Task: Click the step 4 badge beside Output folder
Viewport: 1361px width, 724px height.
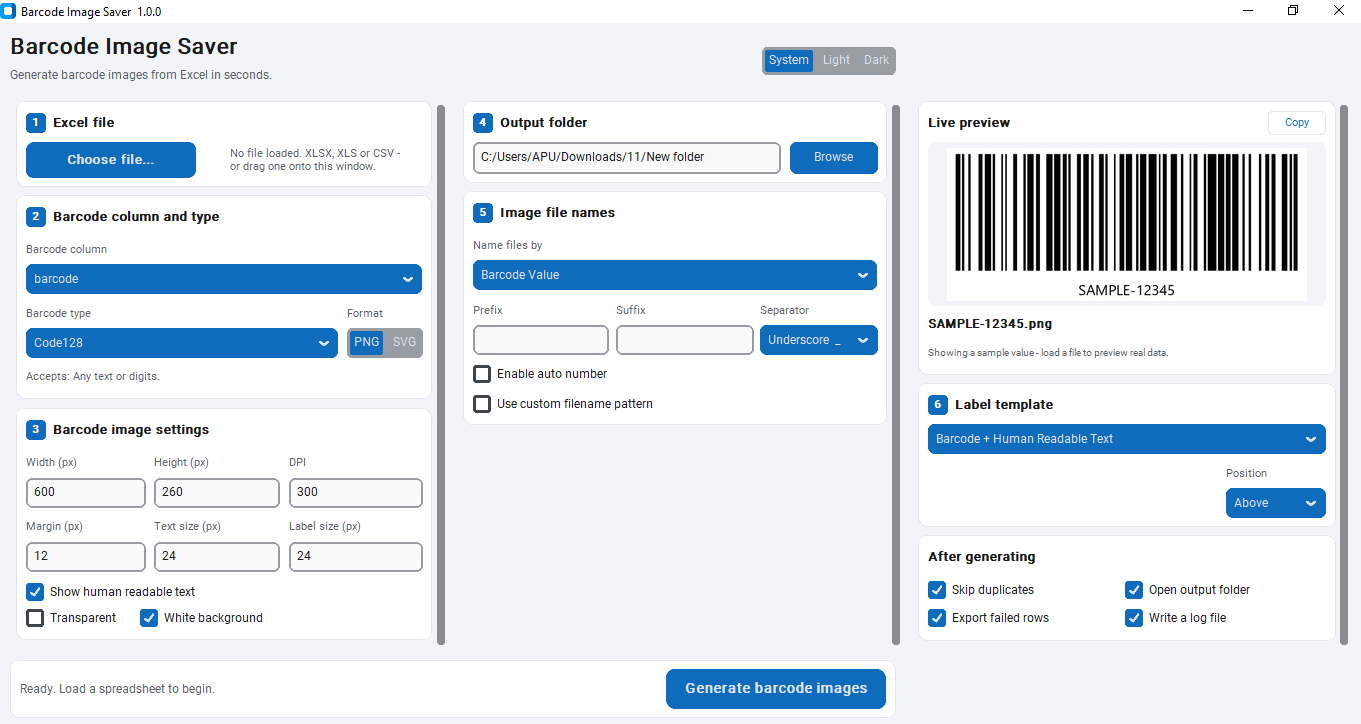Action: point(483,123)
